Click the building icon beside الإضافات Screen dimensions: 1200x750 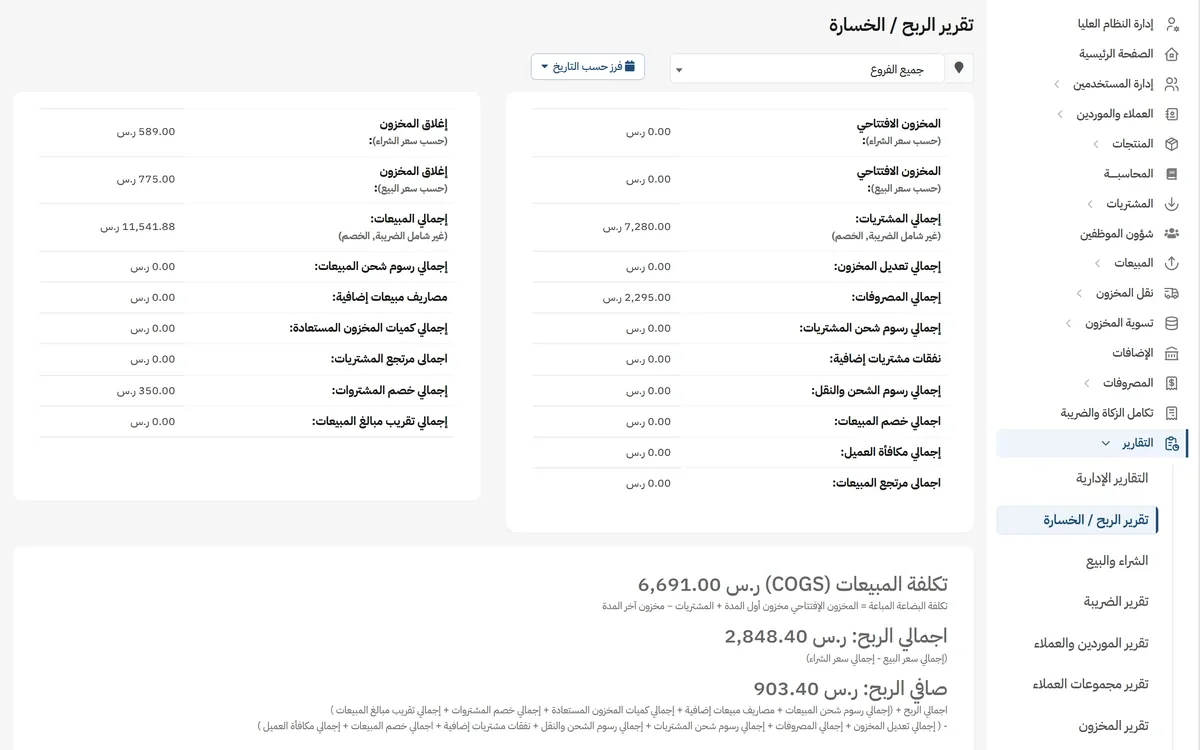[x=1172, y=353]
